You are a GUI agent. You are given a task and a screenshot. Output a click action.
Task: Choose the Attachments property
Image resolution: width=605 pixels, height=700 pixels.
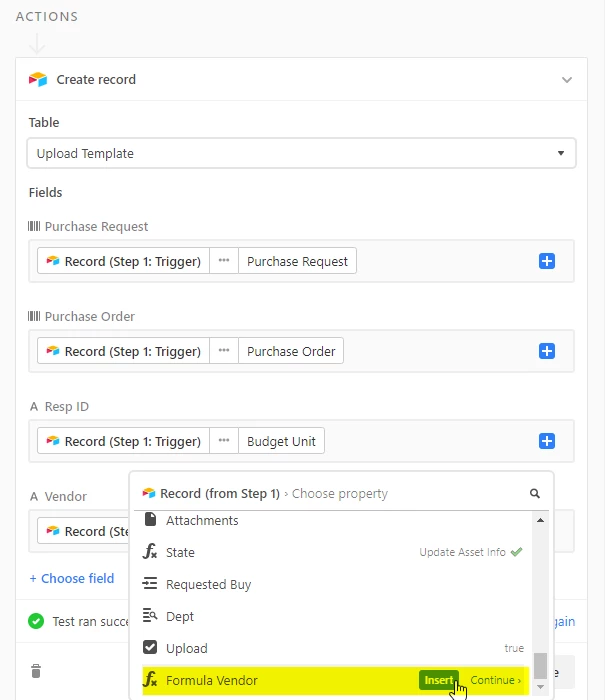coord(333,520)
